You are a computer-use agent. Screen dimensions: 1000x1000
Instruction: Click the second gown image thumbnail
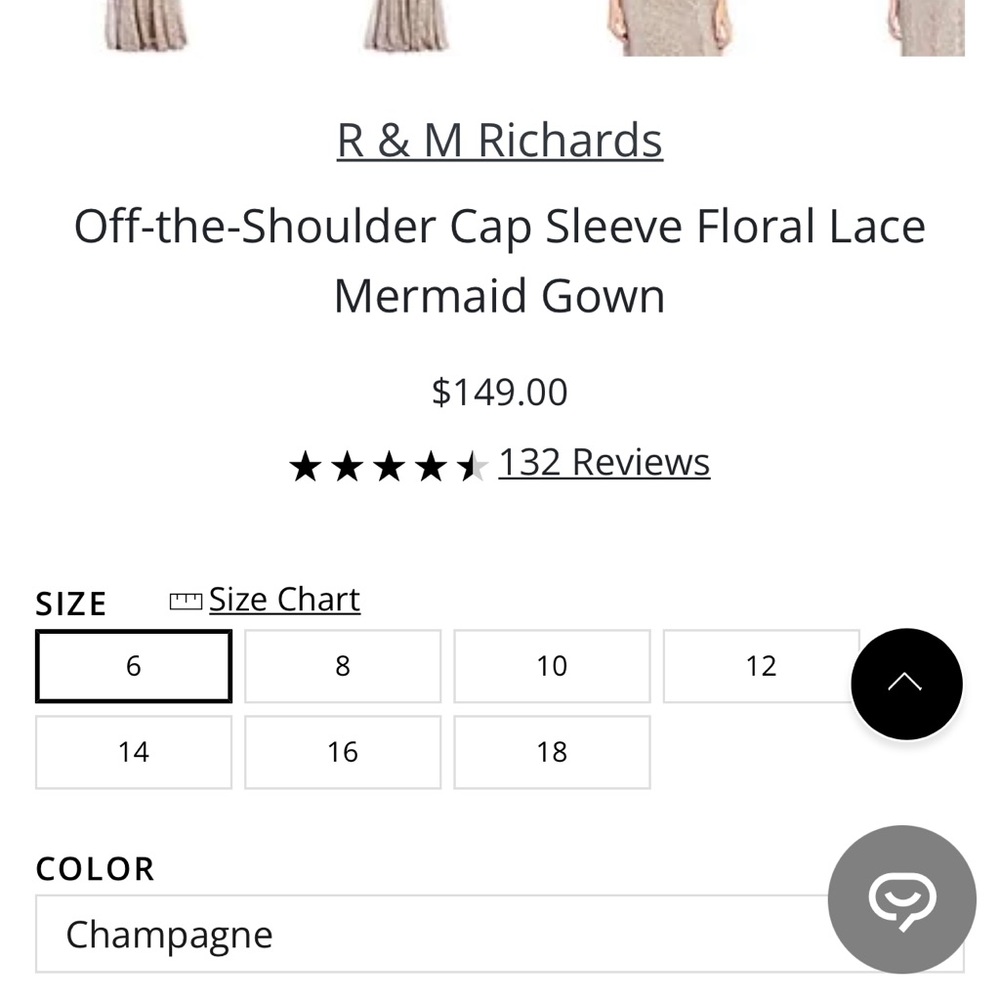[x=405, y=25]
